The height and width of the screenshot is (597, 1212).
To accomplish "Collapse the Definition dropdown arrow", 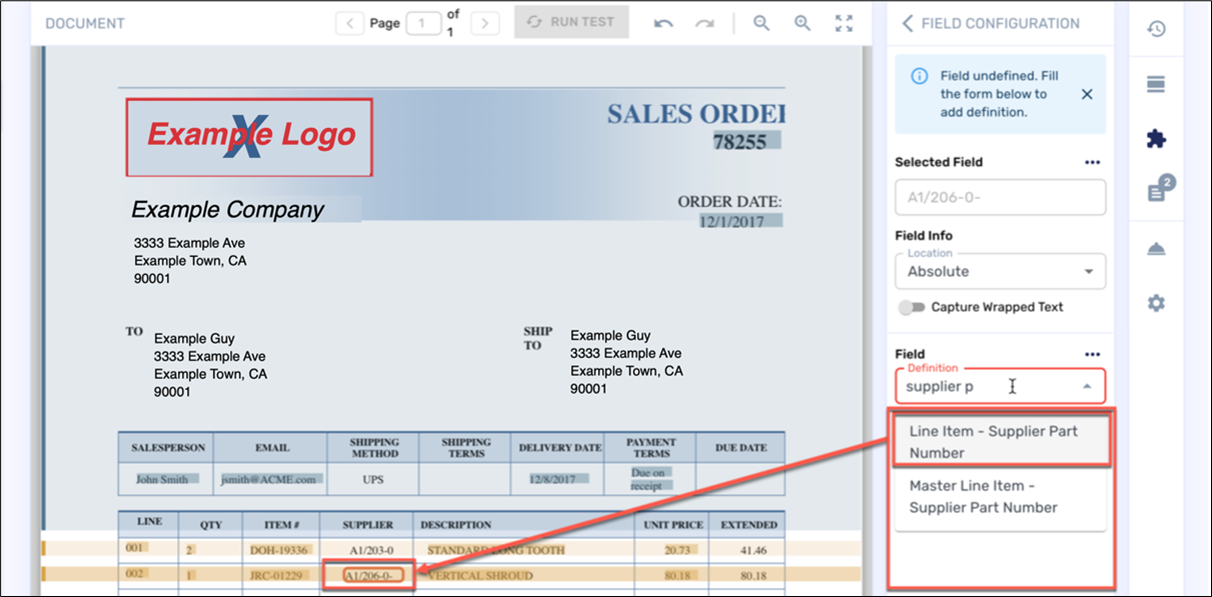I will (1087, 386).
